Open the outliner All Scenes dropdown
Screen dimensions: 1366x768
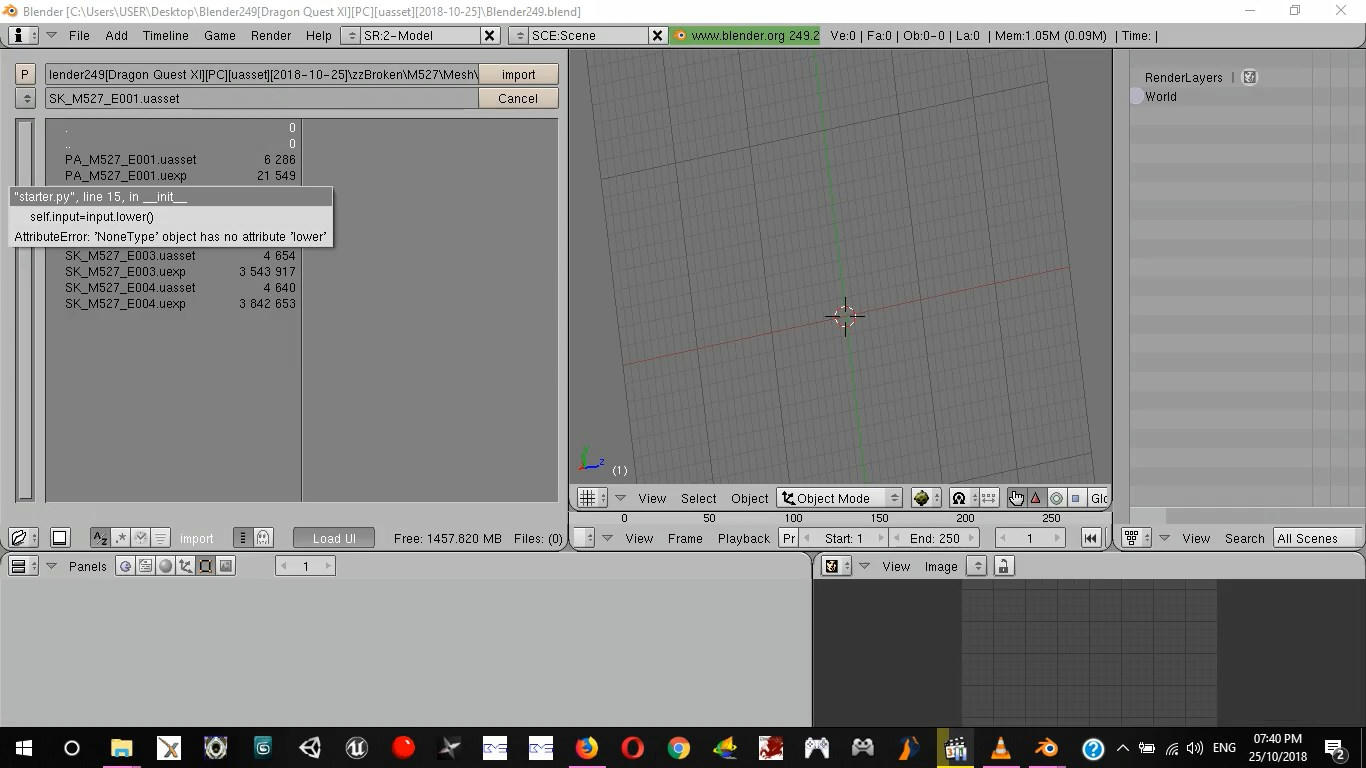pyautogui.click(x=1318, y=538)
